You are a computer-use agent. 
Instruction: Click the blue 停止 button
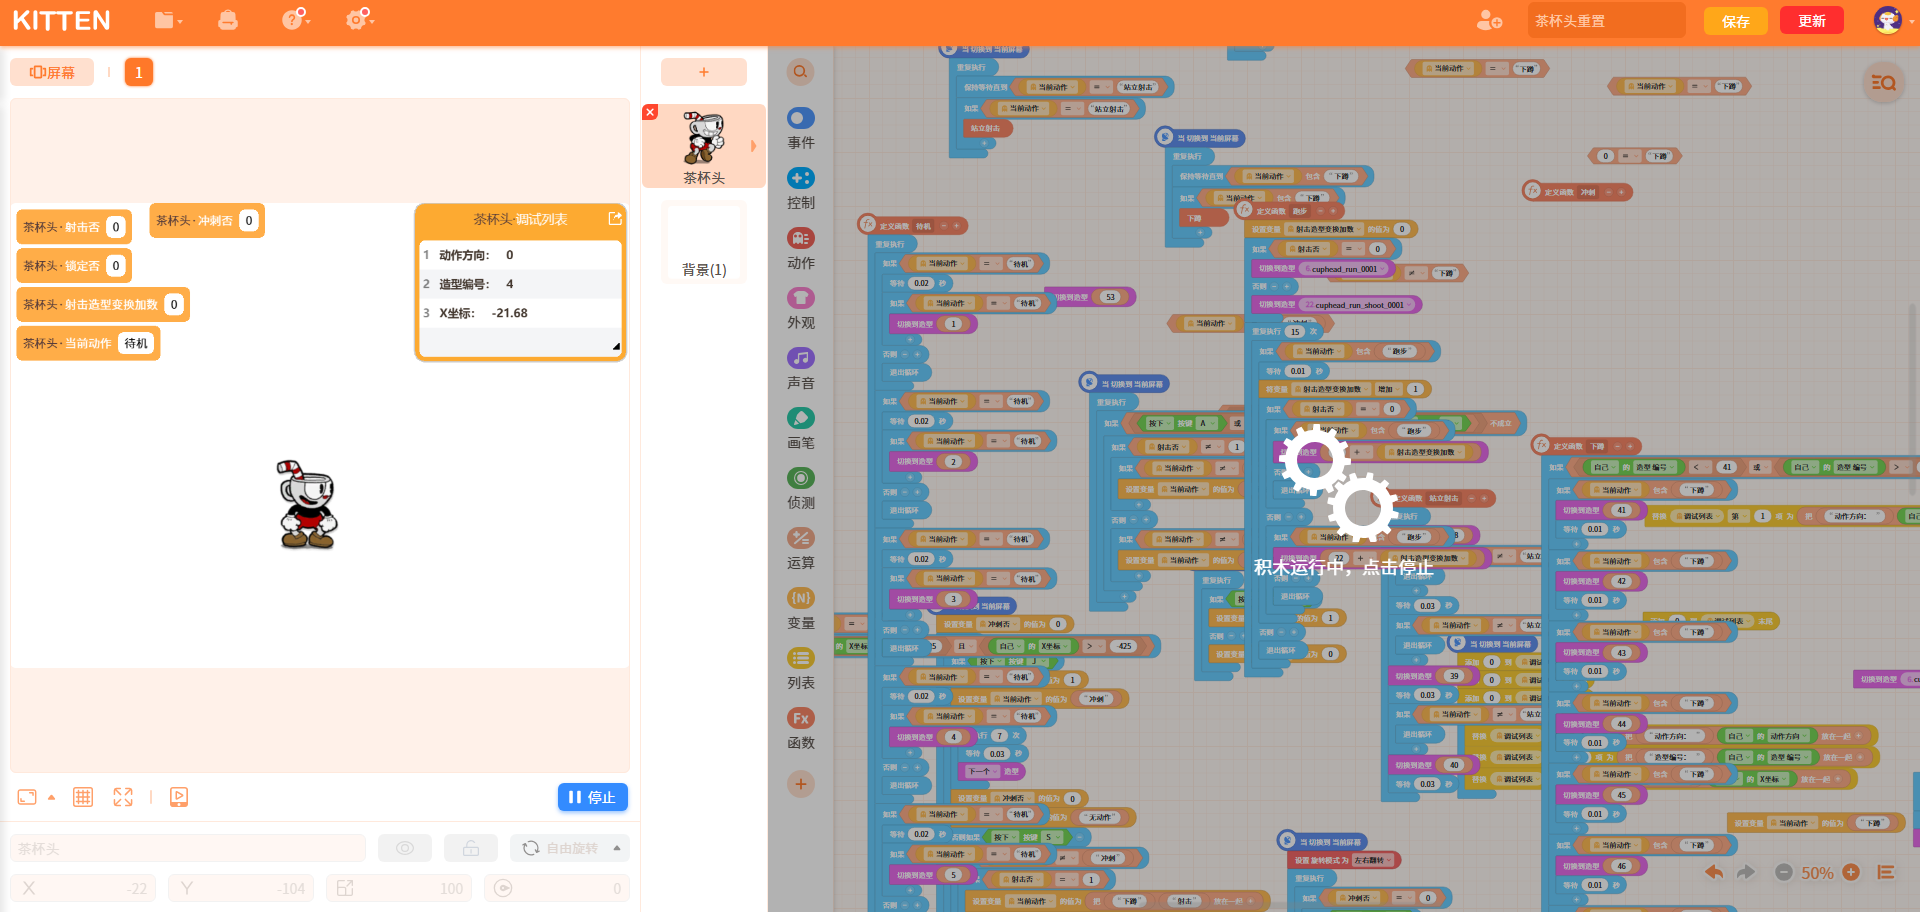(593, 797)
